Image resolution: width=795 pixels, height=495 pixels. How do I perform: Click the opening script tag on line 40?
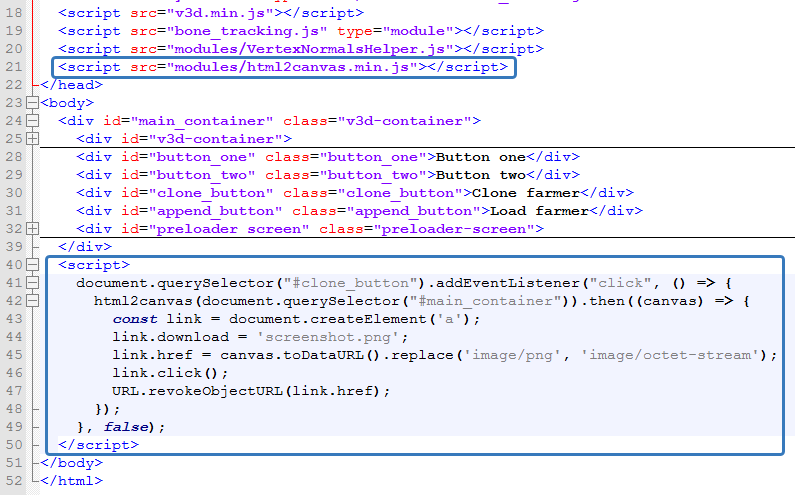[94, 265]
